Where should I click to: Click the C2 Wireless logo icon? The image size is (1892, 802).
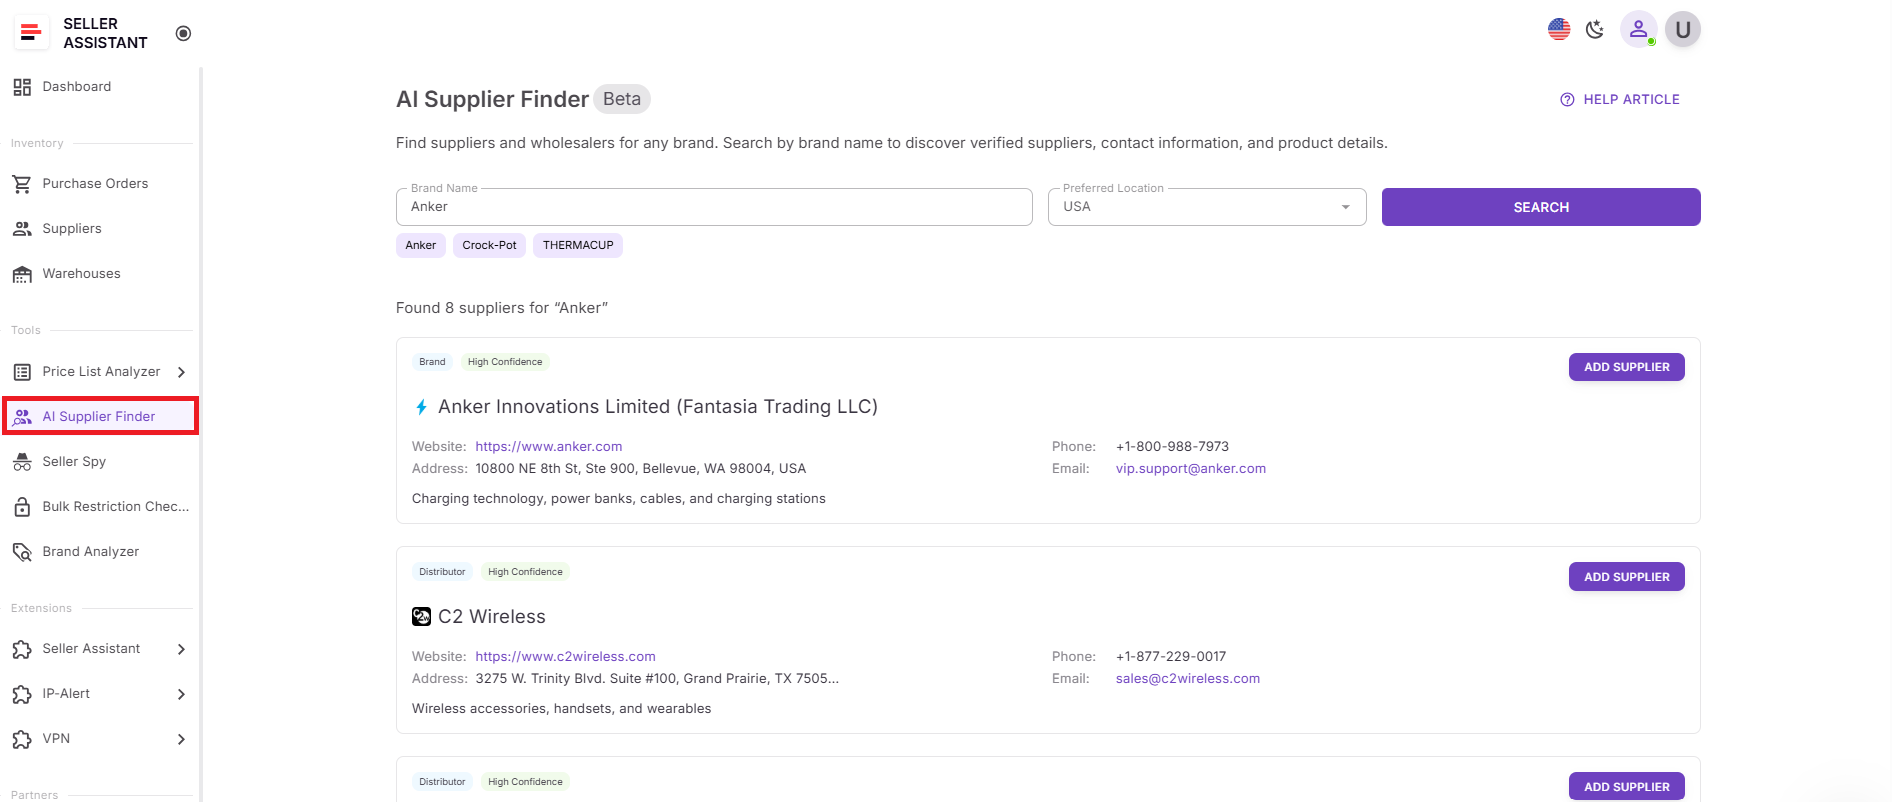click(422, 617)
